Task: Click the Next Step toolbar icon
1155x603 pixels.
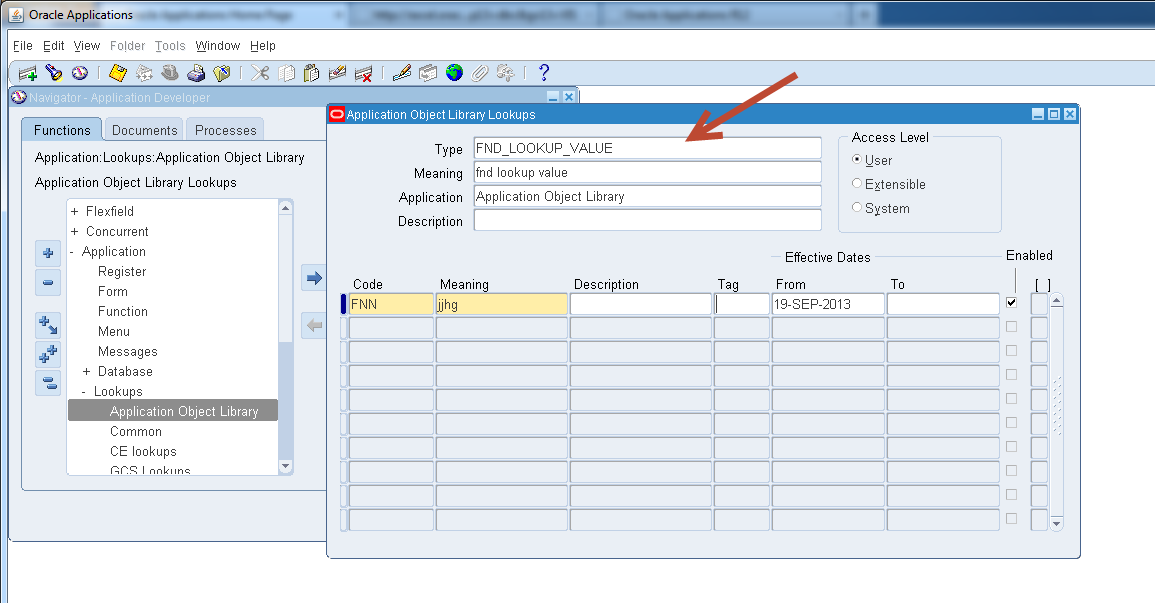Action: pos(144,73)
